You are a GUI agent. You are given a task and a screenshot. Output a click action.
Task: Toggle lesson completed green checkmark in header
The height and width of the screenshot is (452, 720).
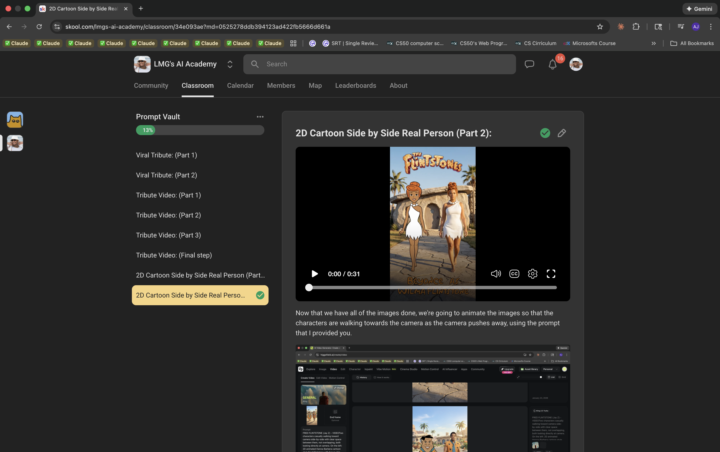click(x=545, y=133)
